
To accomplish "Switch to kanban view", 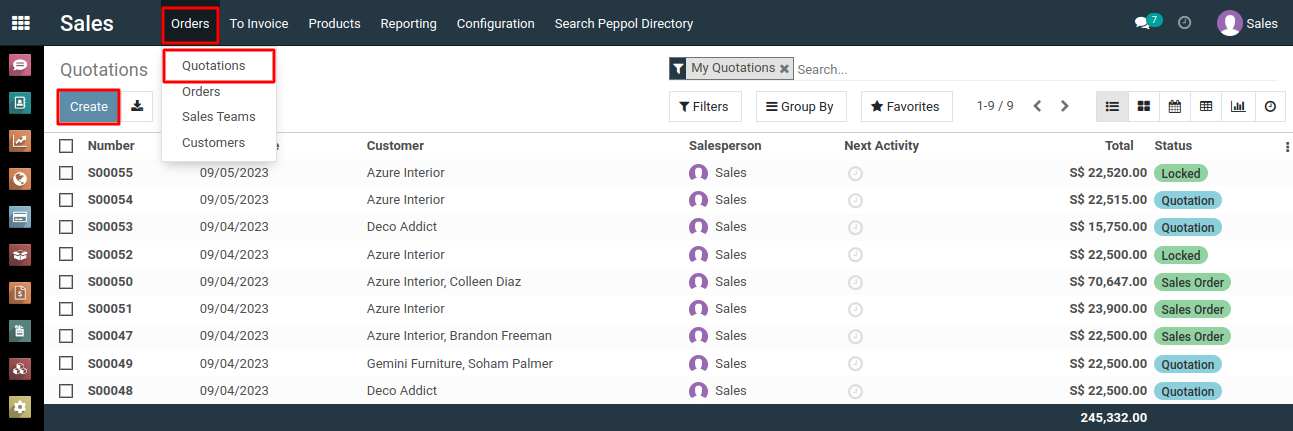I will pyautogui.click(x=1143, y=106).
